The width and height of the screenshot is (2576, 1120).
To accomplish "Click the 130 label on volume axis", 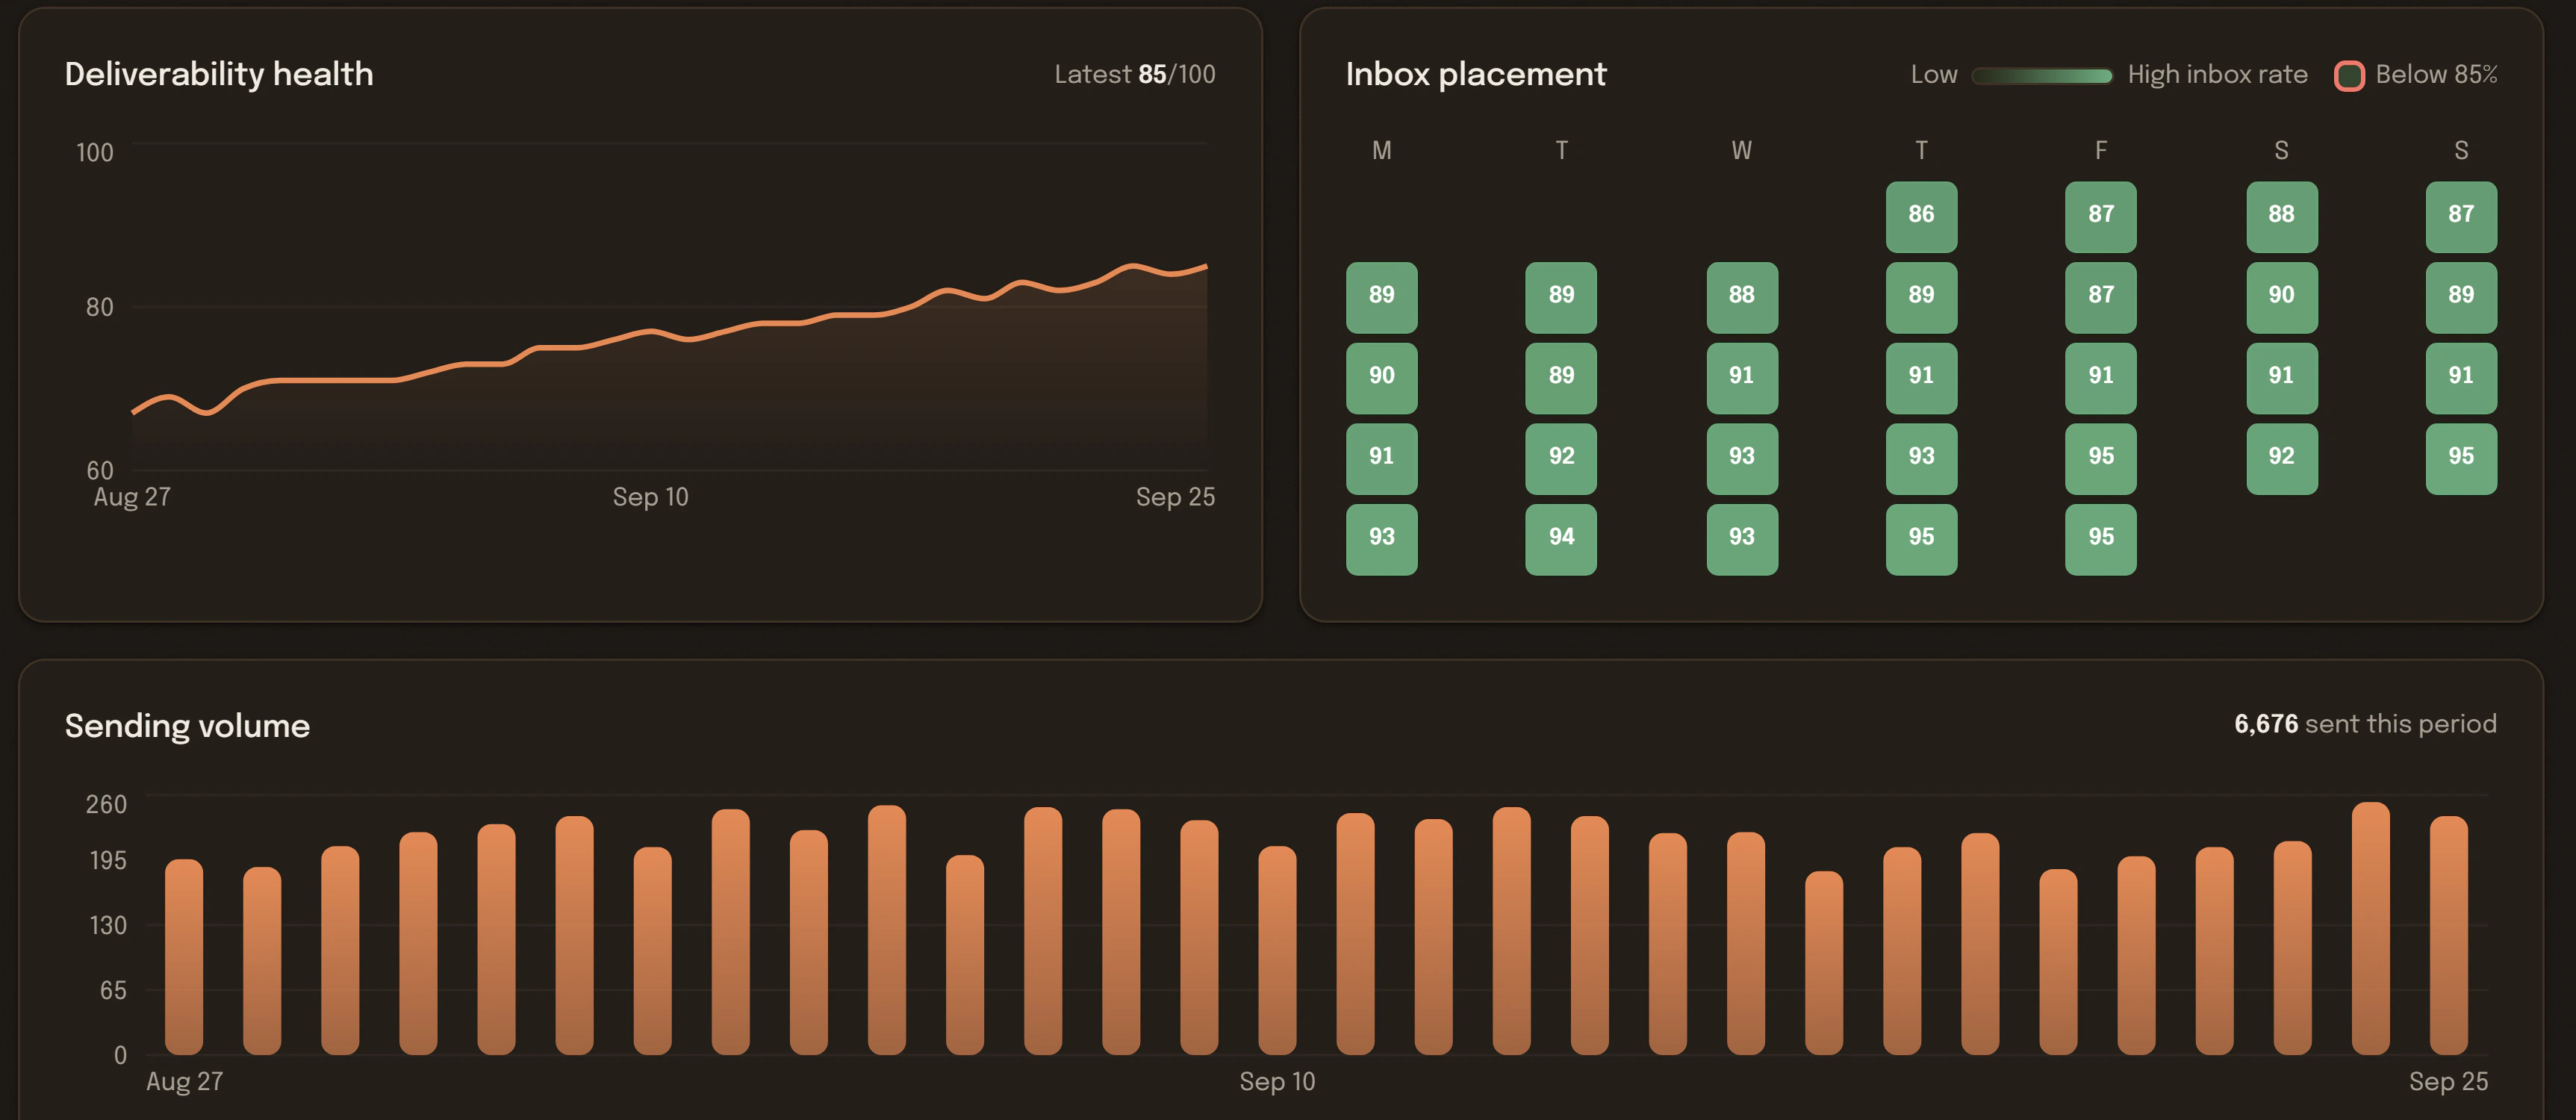I will pos(108,925).
